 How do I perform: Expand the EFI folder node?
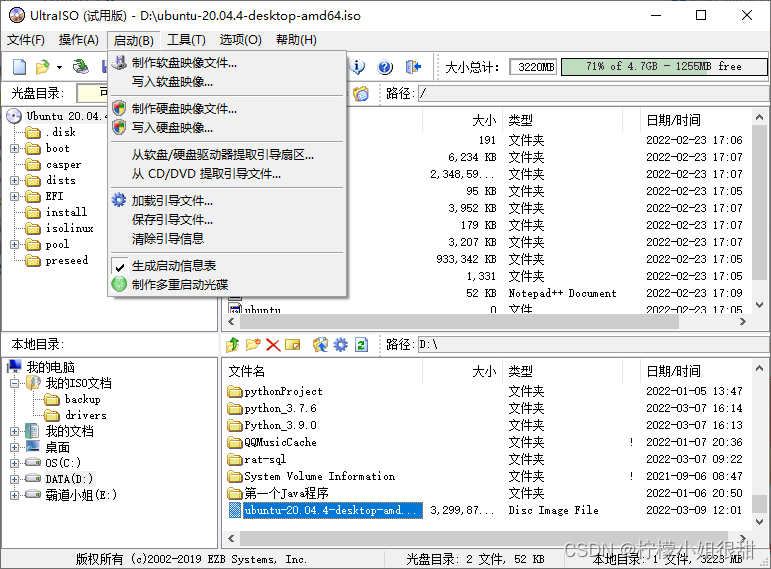[14, 196]
